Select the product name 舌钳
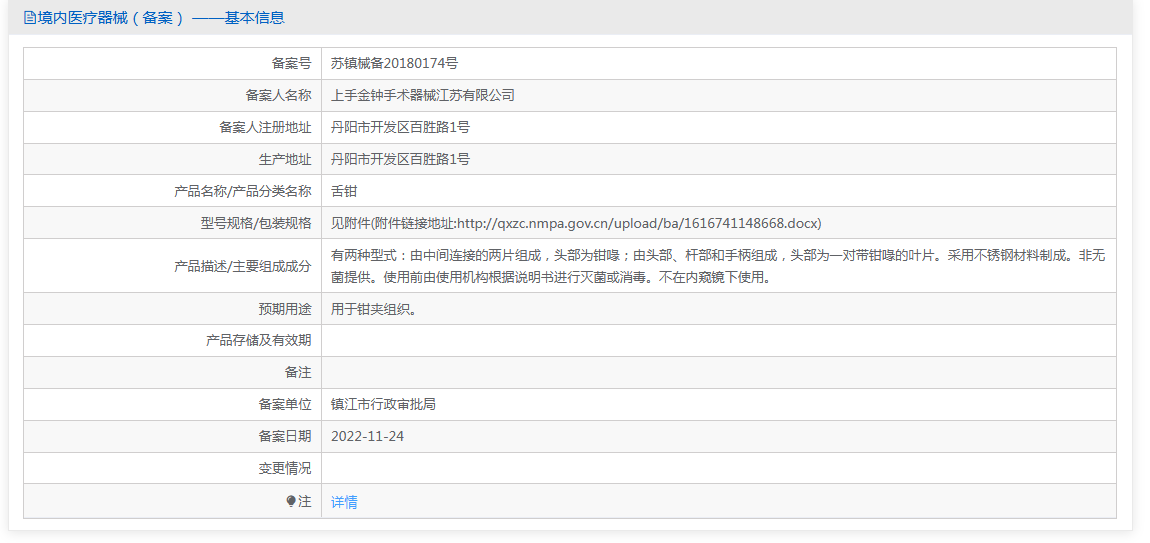Viewport: 1150px width, 543px height. (344, 192)
